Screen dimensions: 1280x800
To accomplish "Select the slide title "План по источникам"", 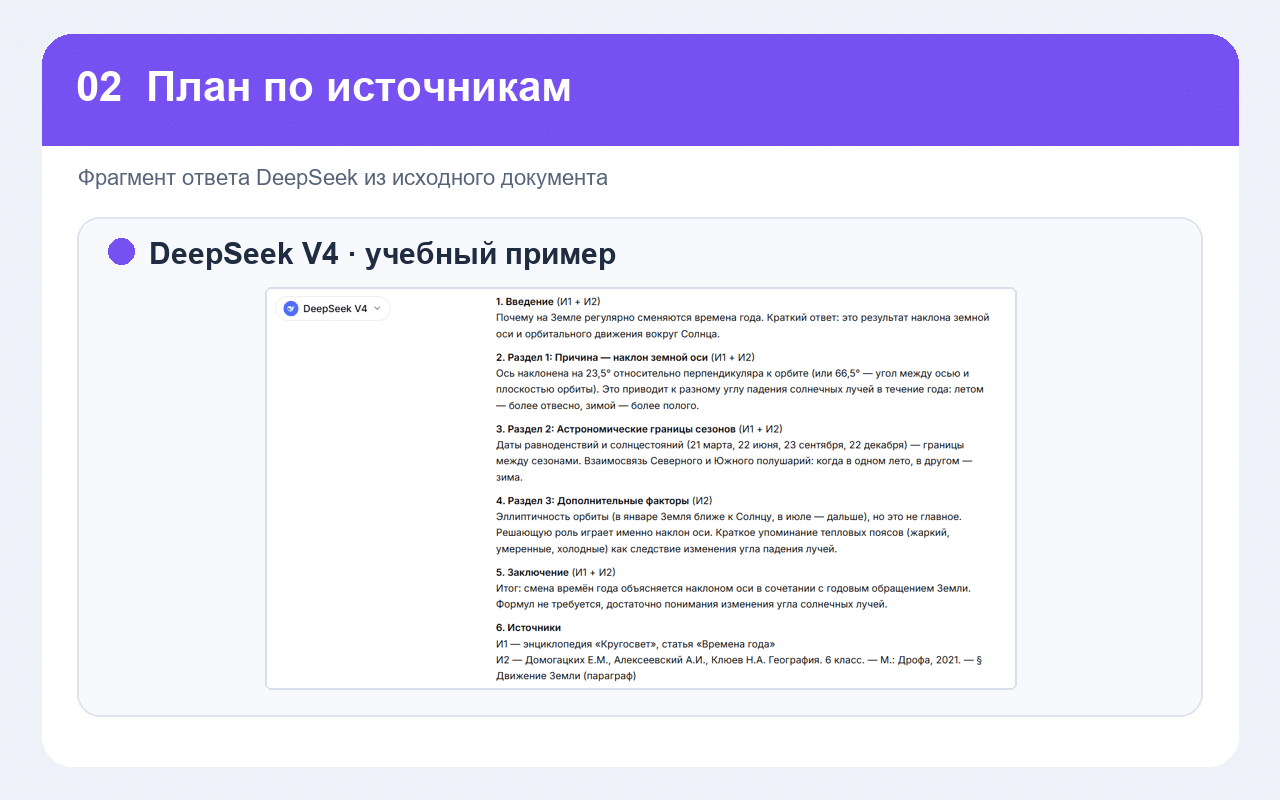I will pos(359,88).
